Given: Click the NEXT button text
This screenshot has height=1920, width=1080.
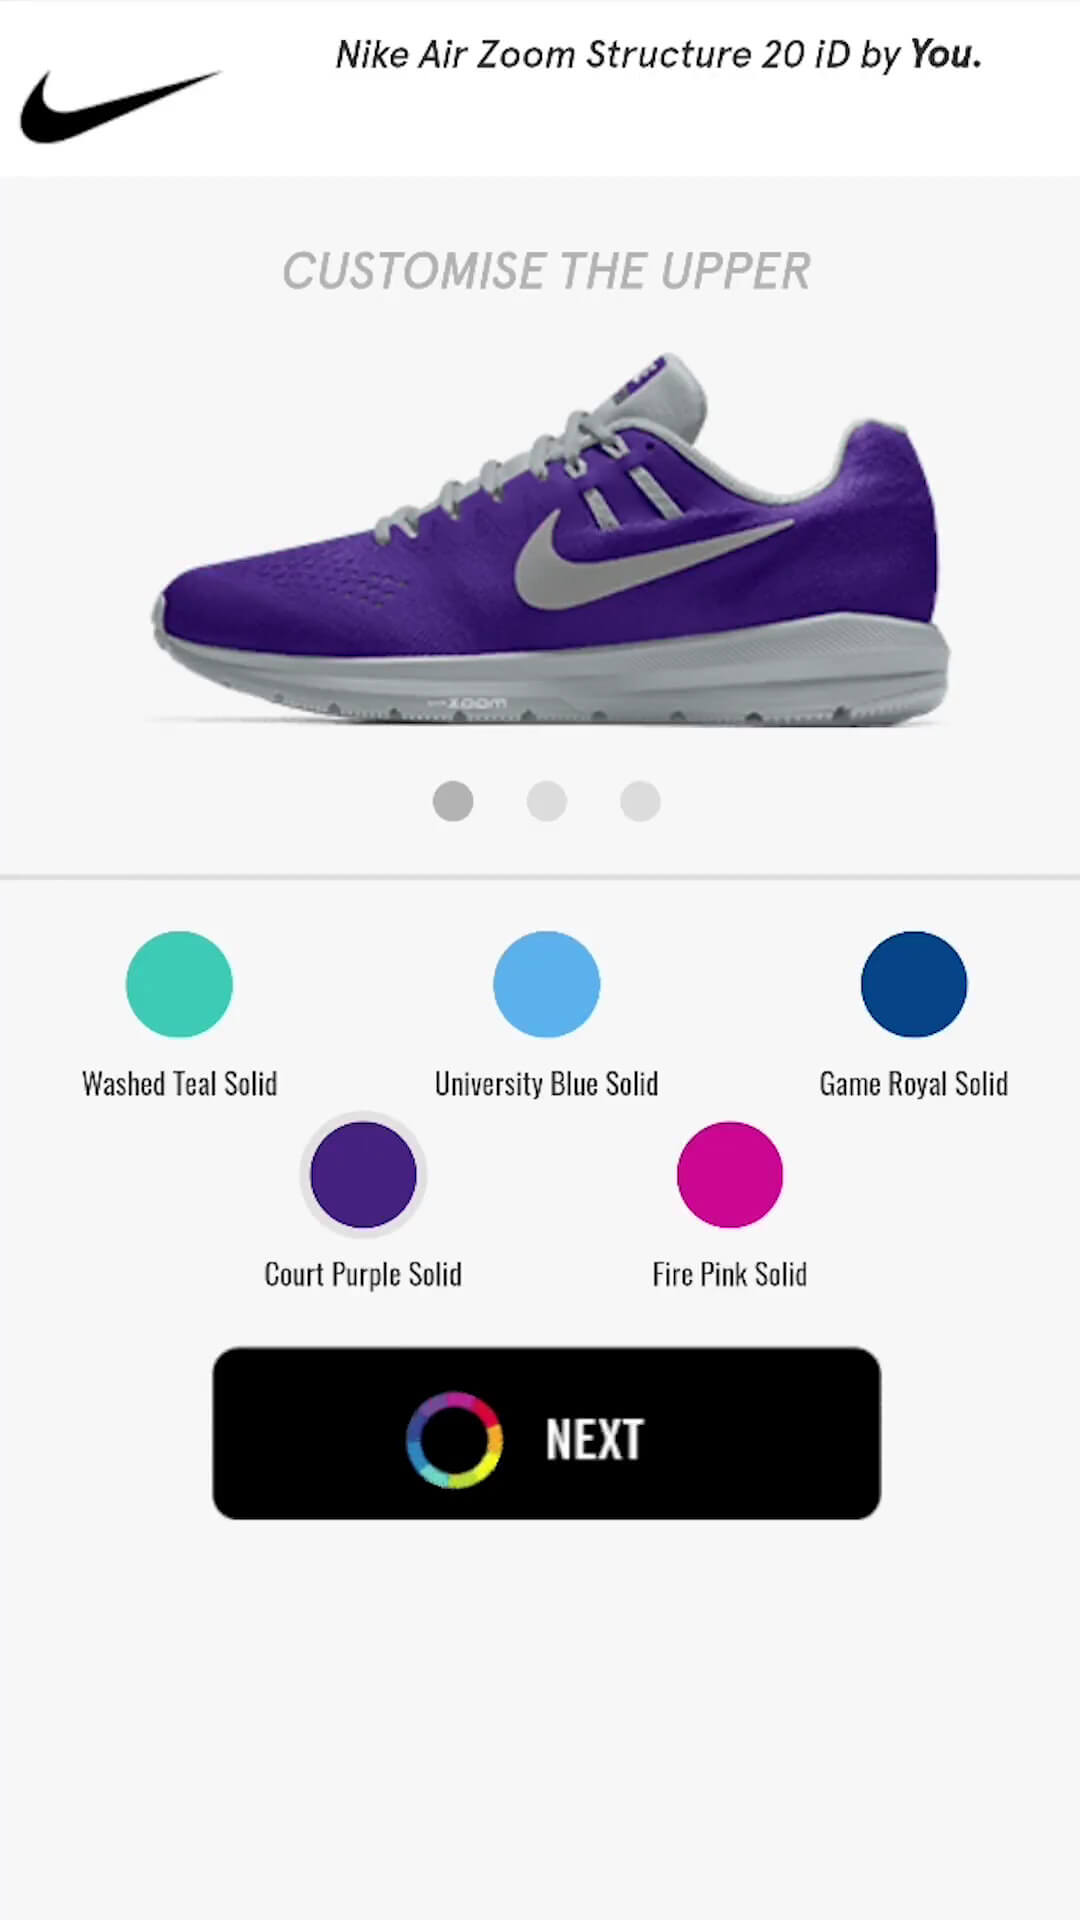Looking at the screenshot, I should (594, 1439).
